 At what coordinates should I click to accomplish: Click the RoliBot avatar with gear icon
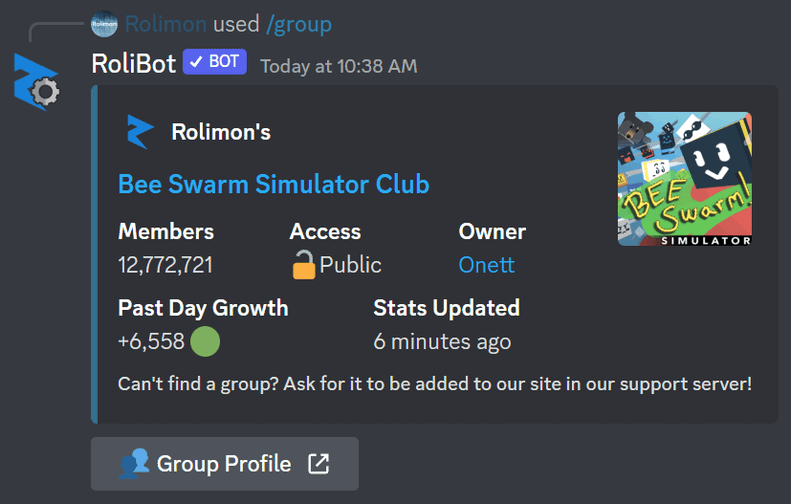(x=36, y=82)
